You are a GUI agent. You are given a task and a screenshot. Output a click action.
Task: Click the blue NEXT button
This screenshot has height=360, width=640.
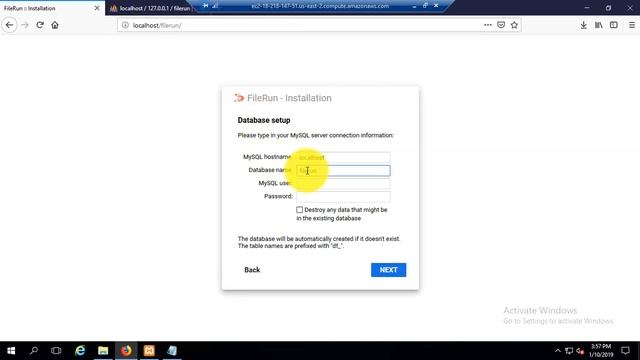[x=388, y=270]
